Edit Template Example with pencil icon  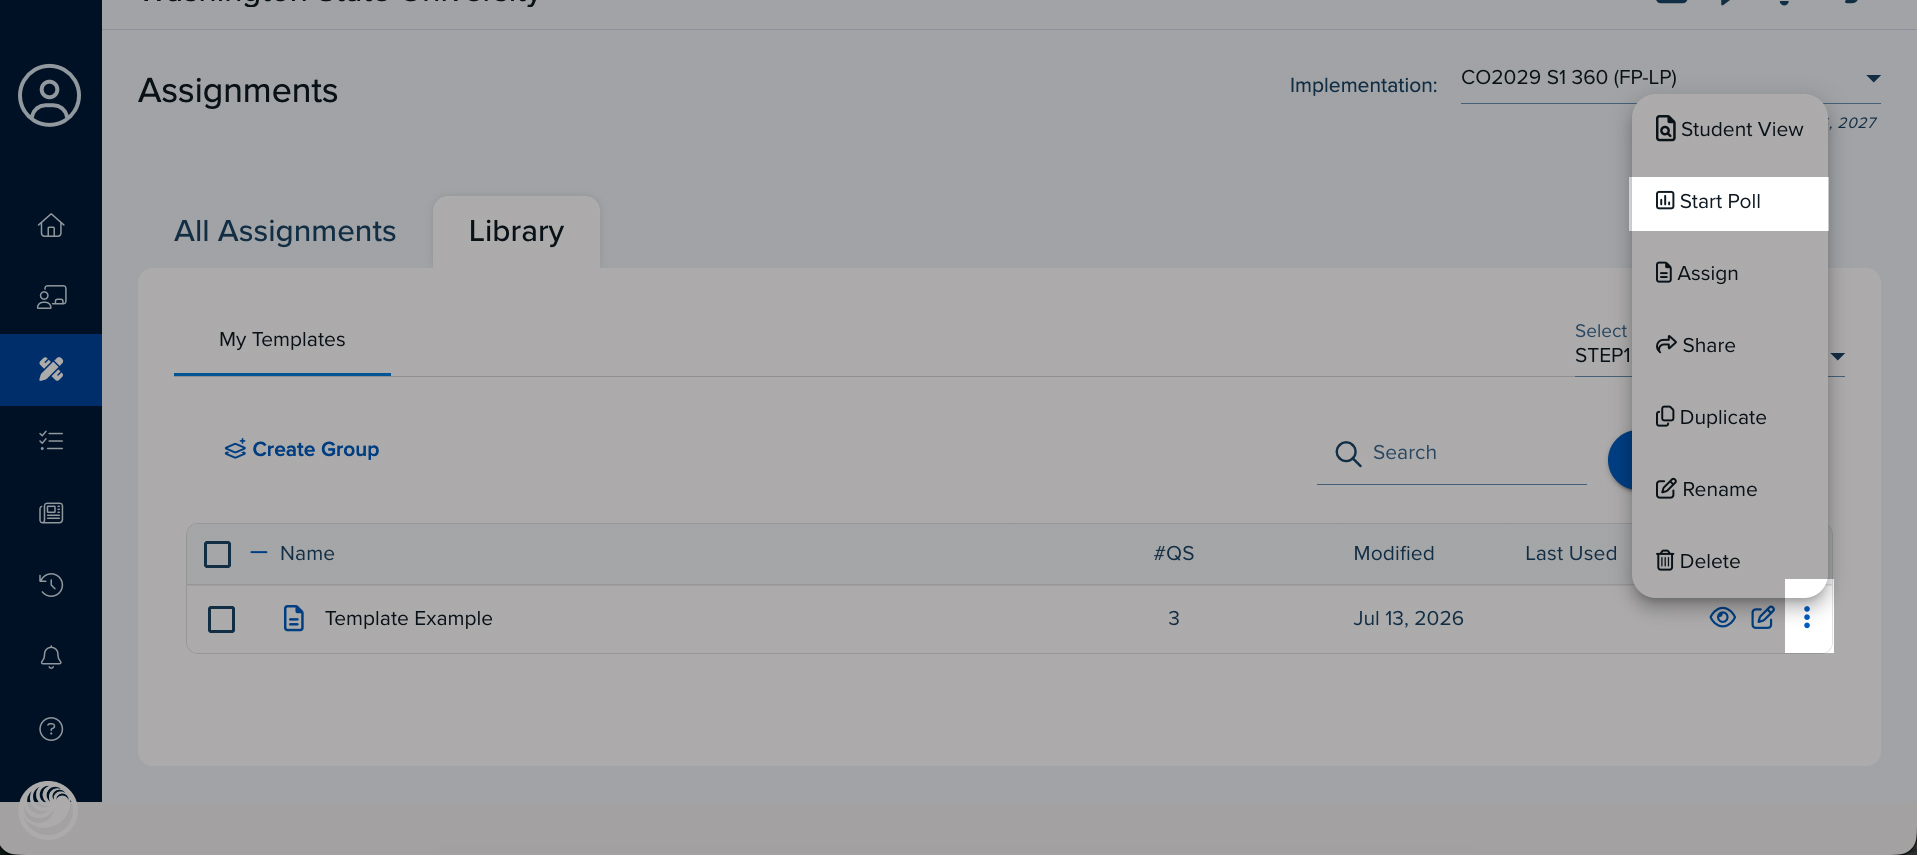[x=1763, y=617]
